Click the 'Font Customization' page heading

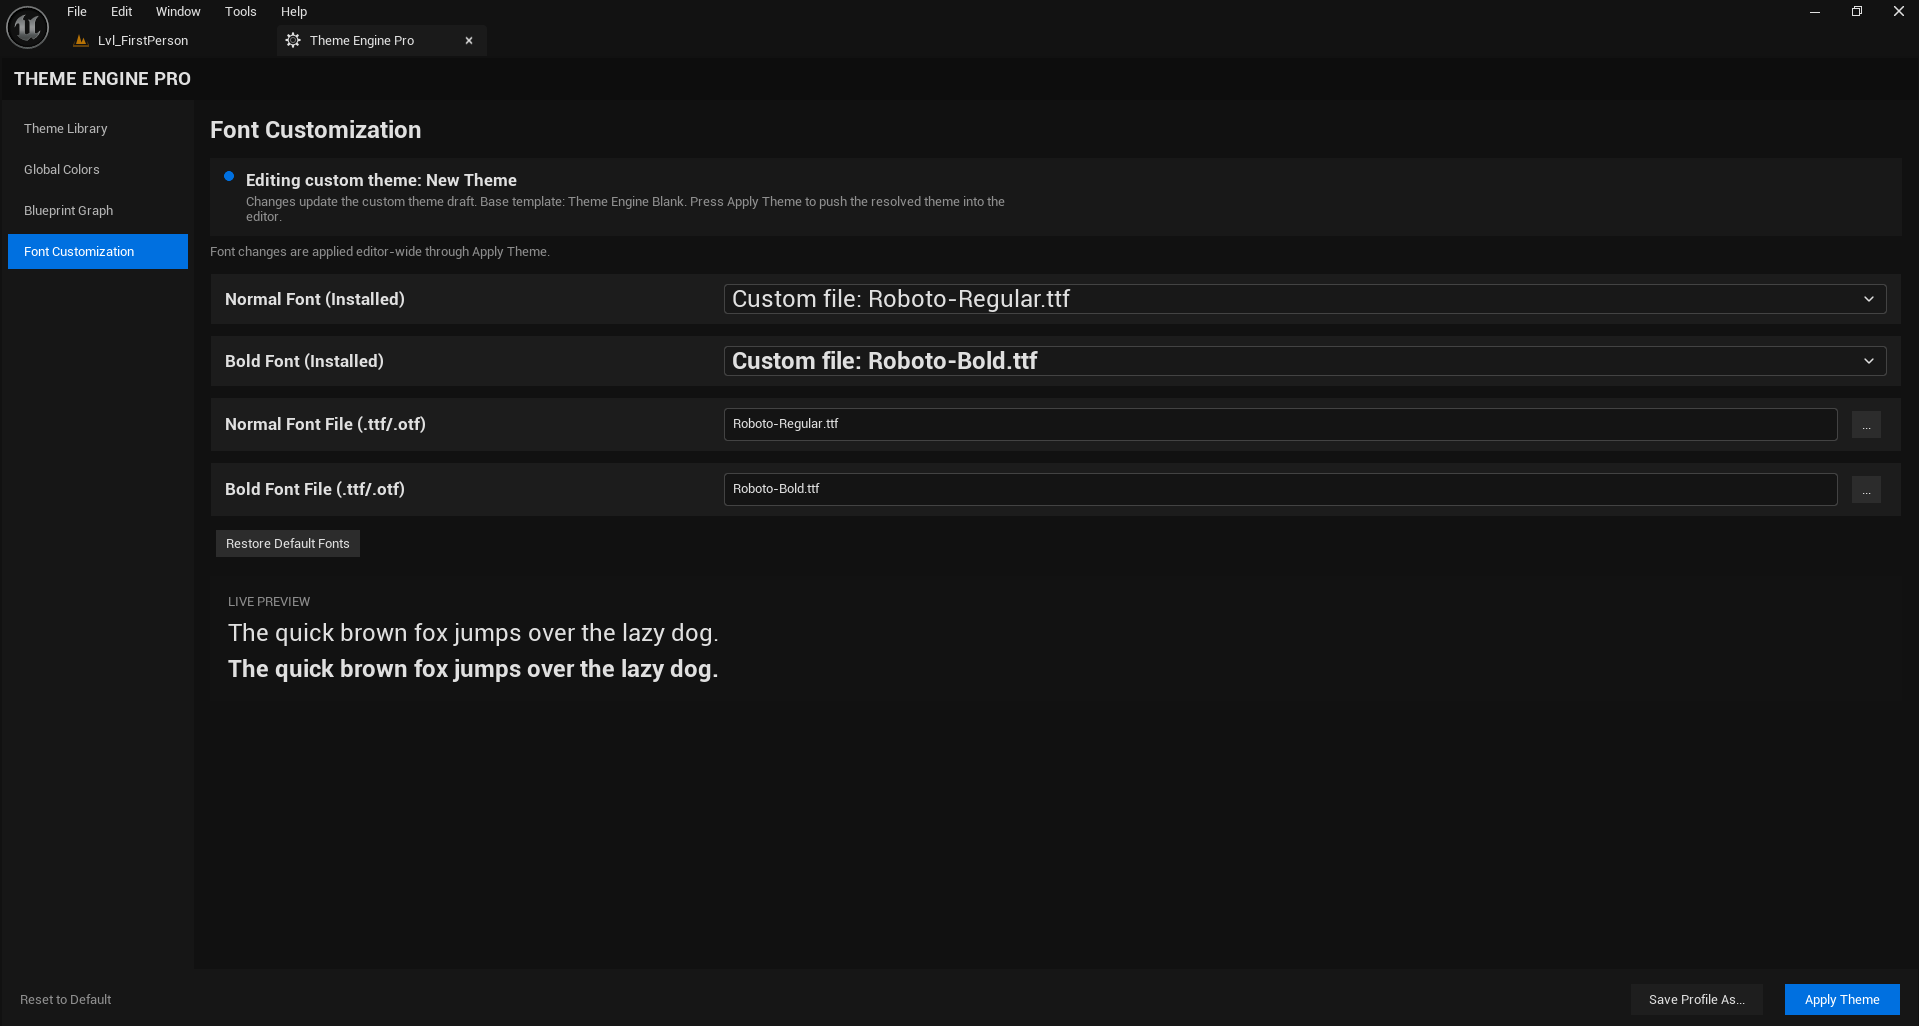click(315, 130)
